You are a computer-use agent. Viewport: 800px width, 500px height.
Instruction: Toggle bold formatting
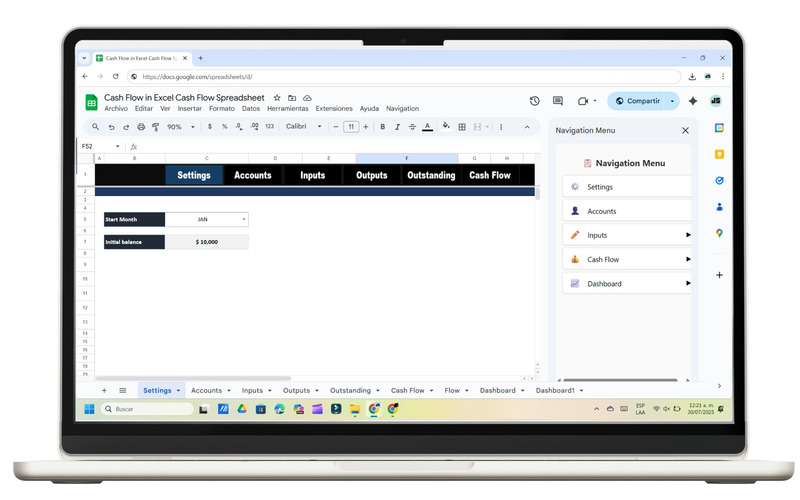pyautogui.click(x=382, y=127)
